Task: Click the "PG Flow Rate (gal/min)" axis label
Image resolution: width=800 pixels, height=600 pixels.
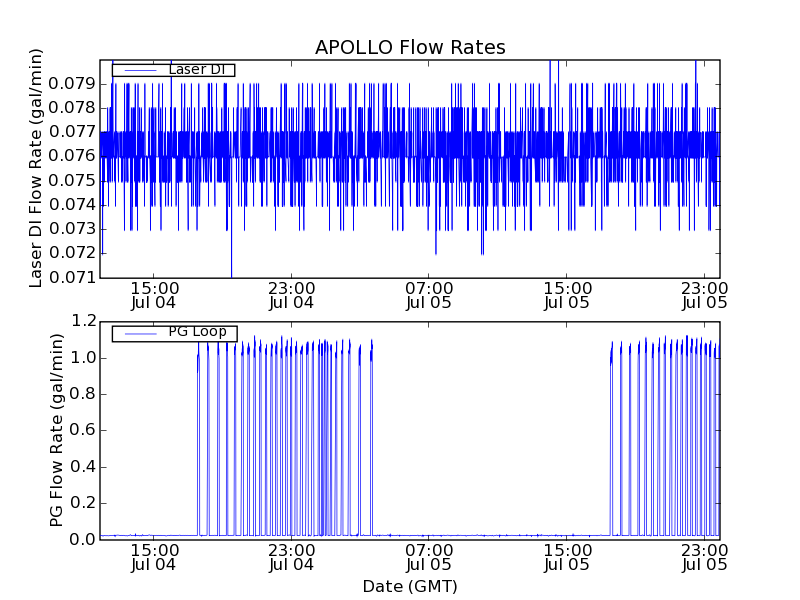Action: pyautogui.click(x=57, y=430)
